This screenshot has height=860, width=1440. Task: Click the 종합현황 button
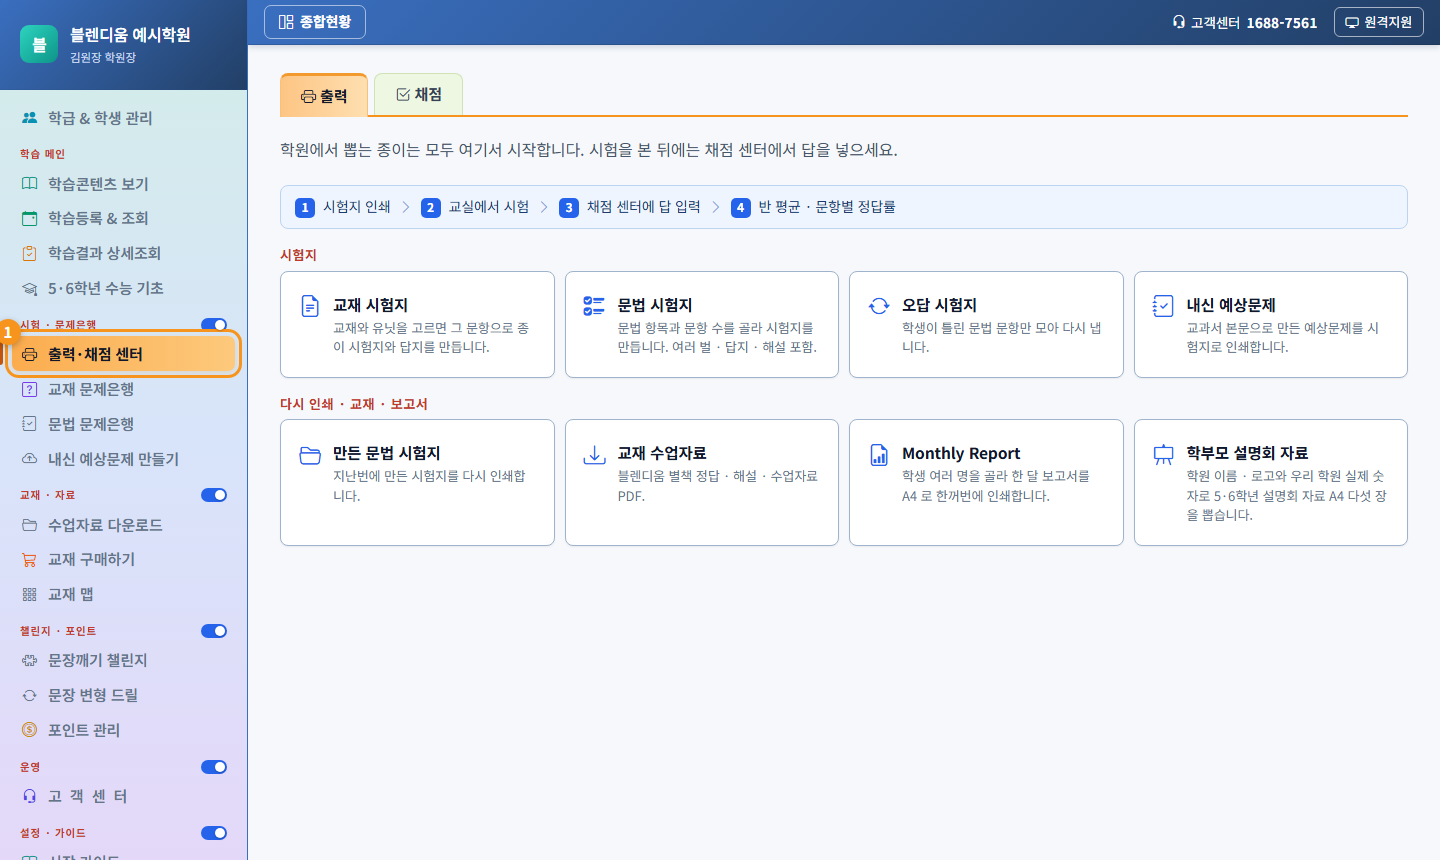315,22
